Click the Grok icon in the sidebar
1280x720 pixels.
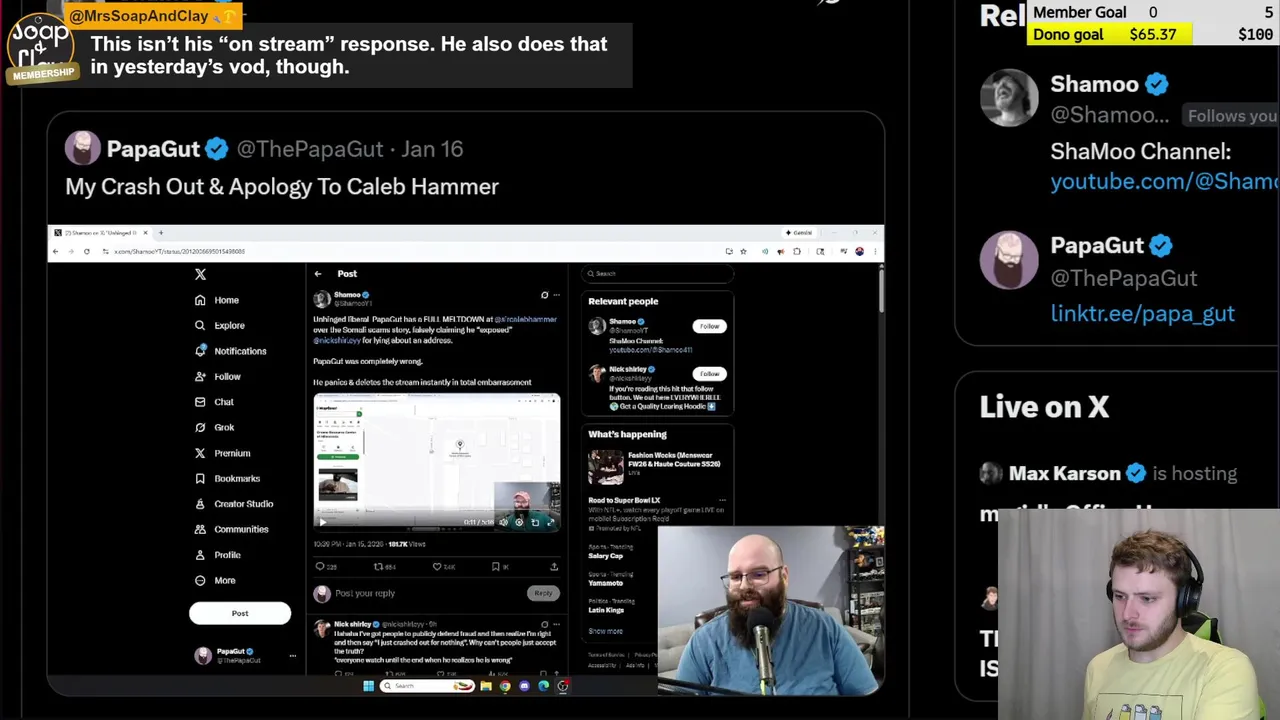(200, 427)
